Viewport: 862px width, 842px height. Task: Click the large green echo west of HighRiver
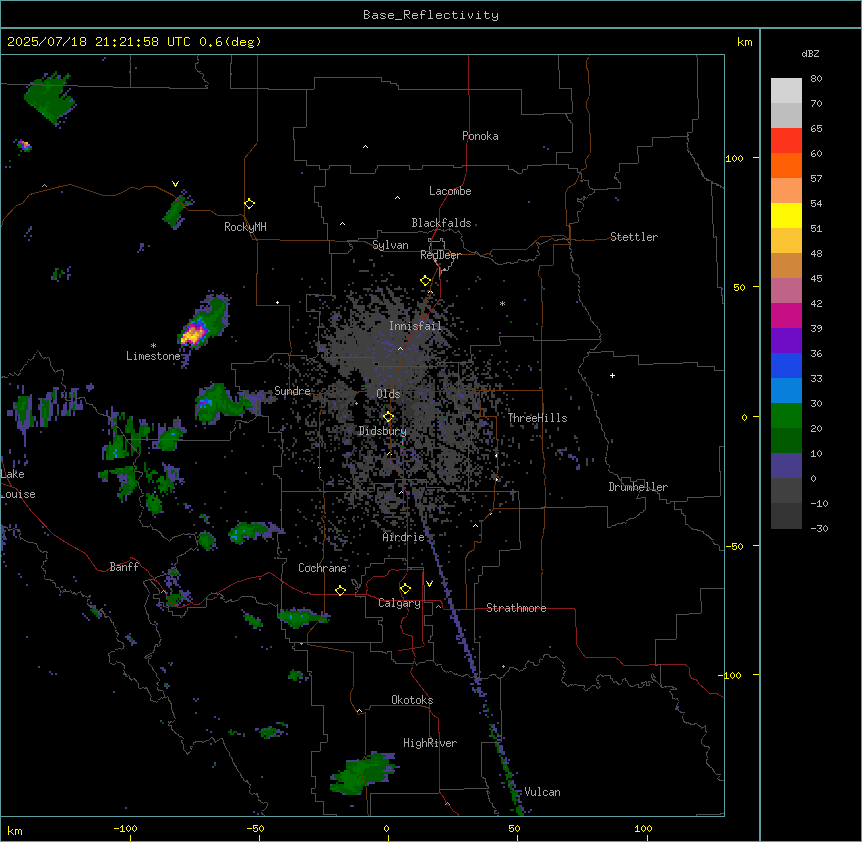[x=363, y=774]
